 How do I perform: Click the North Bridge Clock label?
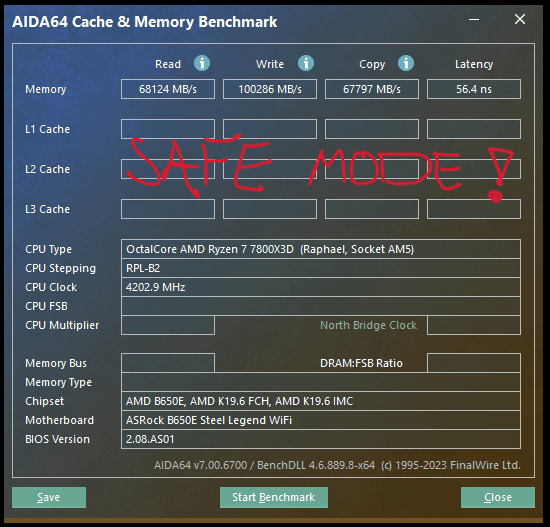368,325
